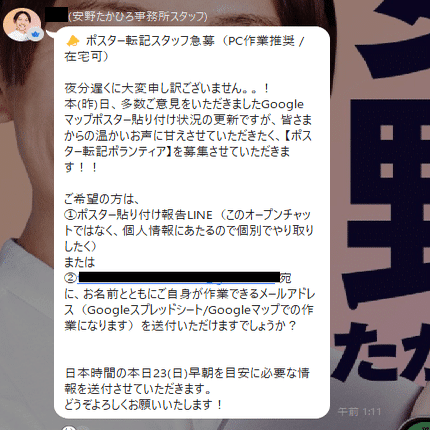Open the sender's round profile avatar
The image size is (430, 430).
(x=22, y=24)
